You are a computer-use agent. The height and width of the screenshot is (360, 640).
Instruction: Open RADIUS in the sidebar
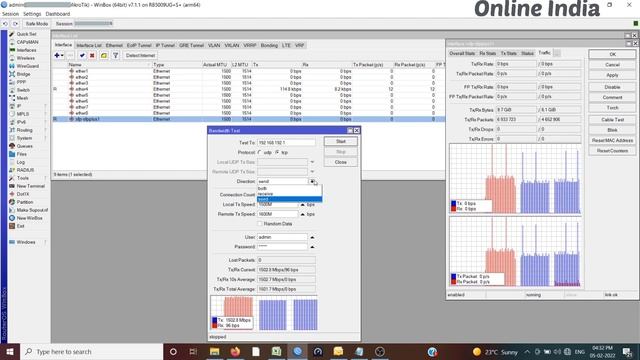point(25,170)
